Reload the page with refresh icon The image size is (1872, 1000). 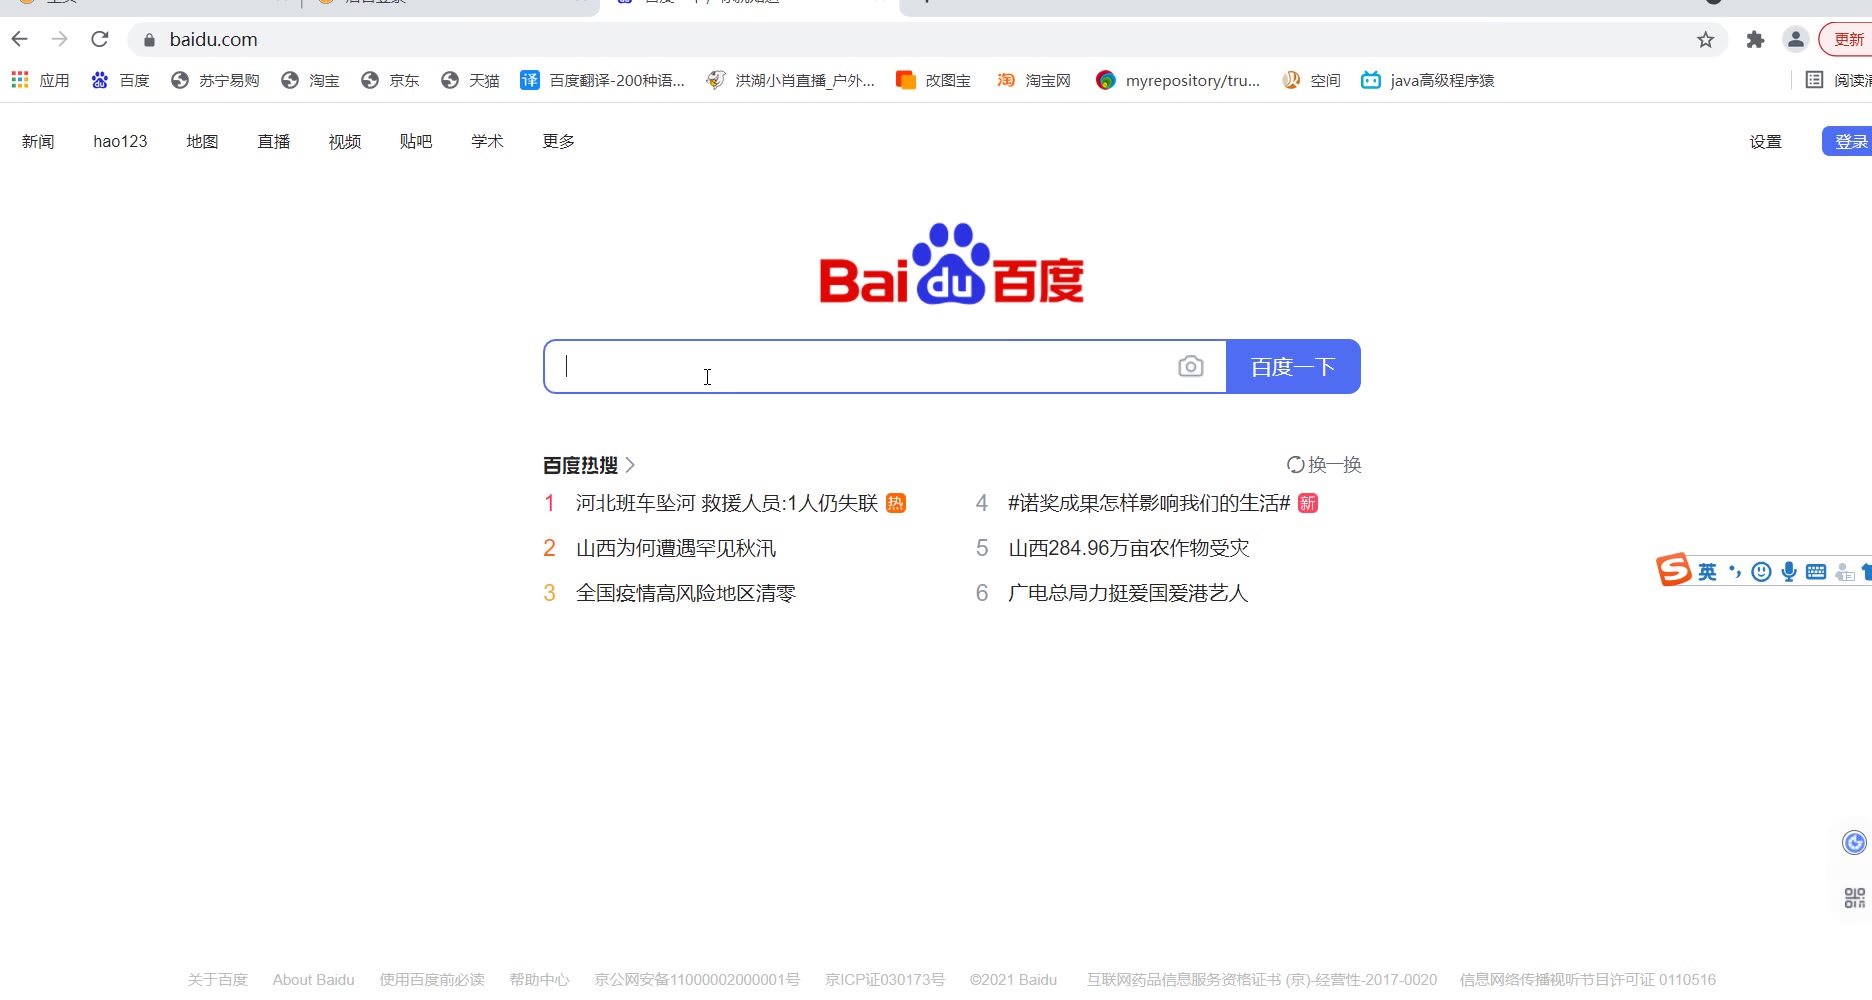[100, 39]
